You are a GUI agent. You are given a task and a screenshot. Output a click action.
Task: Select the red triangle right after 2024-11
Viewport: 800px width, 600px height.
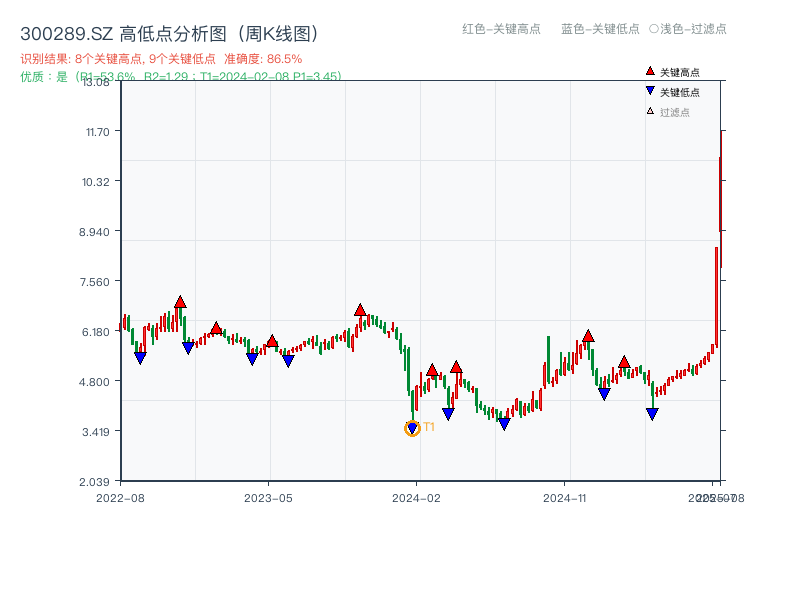(588, 336)
